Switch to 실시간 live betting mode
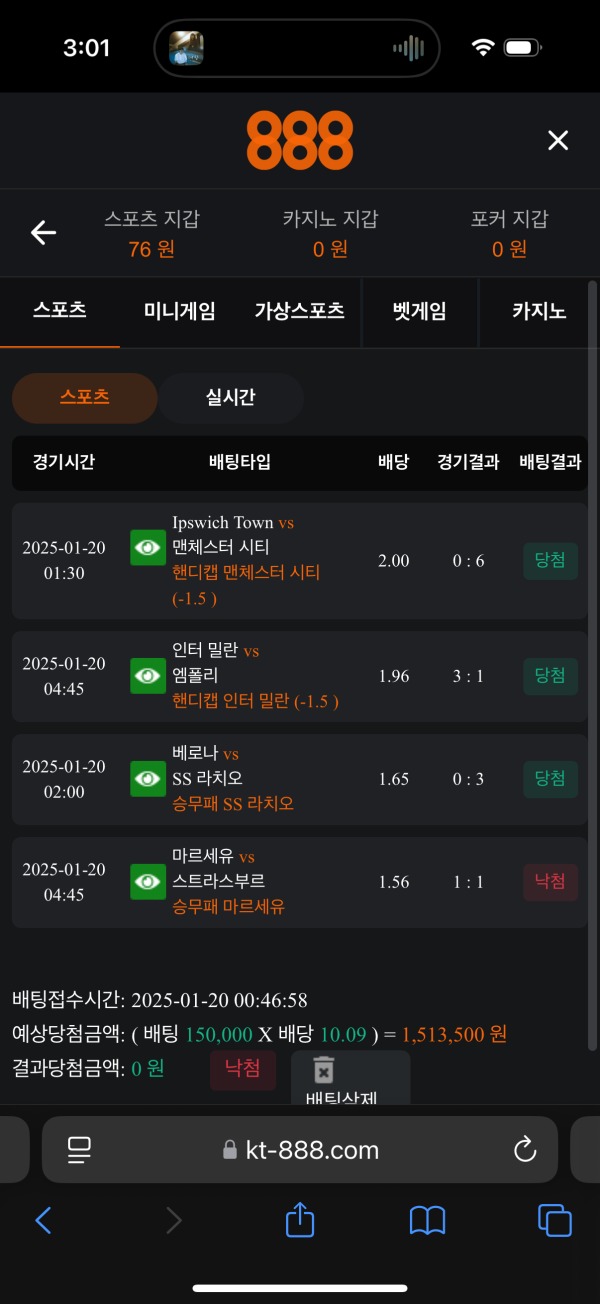Screen dimensions: 600x1304 (x=230, y=397)
